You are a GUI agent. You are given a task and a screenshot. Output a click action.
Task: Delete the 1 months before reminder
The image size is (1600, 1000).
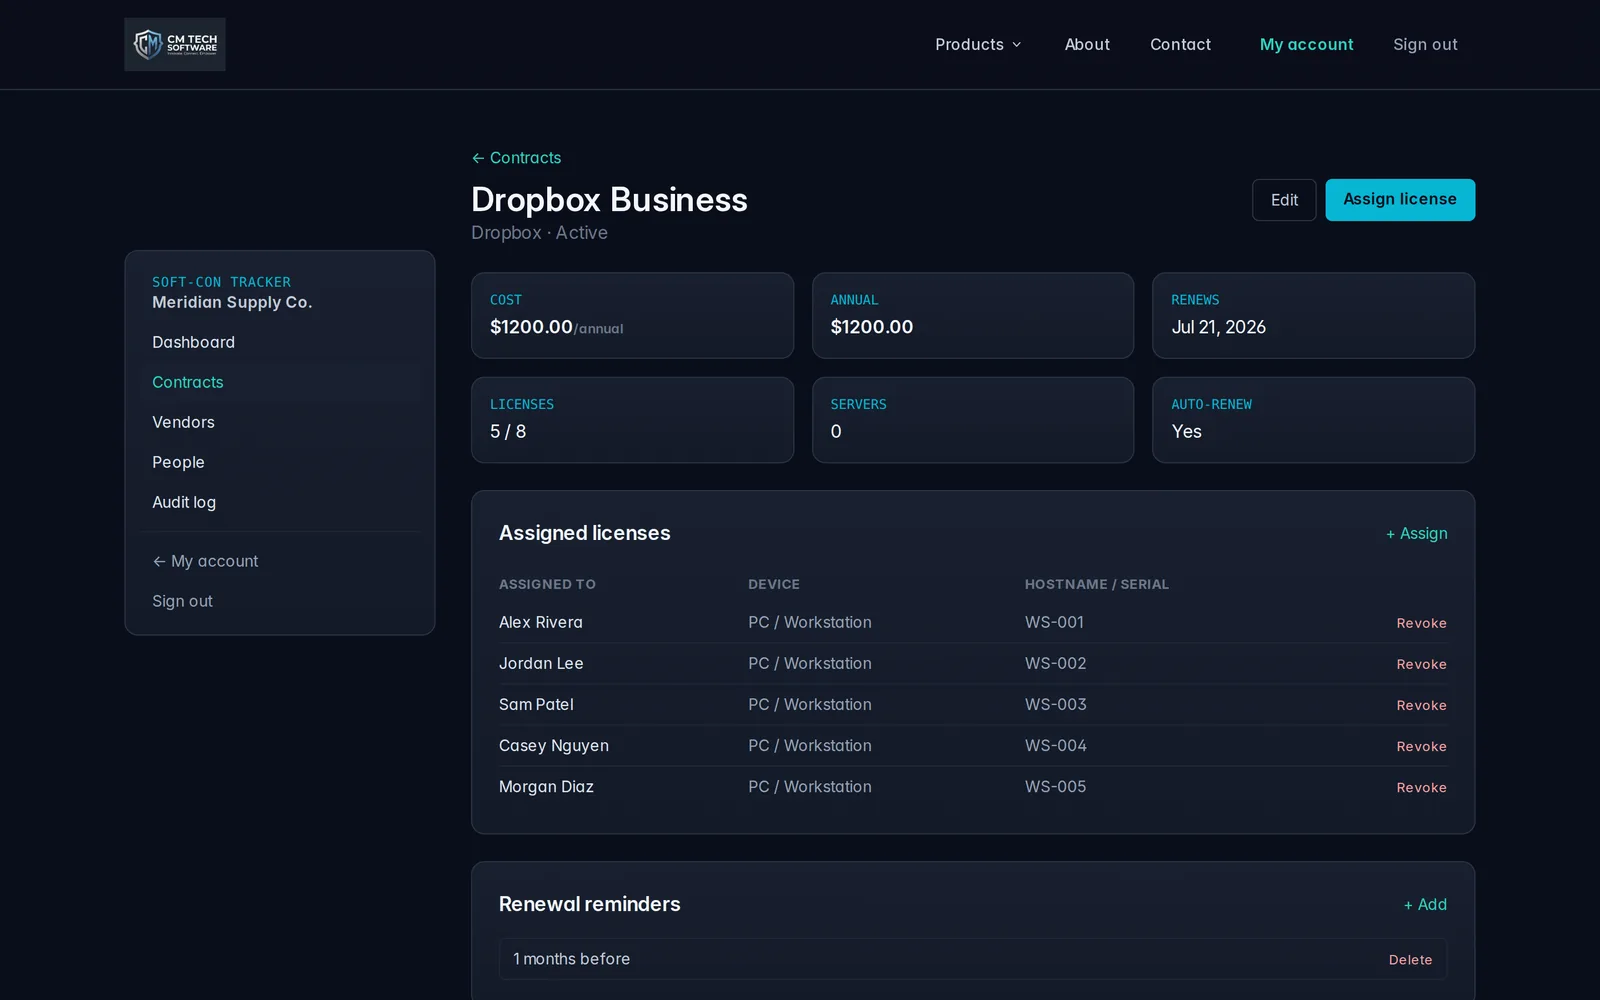coord(1410,960)
